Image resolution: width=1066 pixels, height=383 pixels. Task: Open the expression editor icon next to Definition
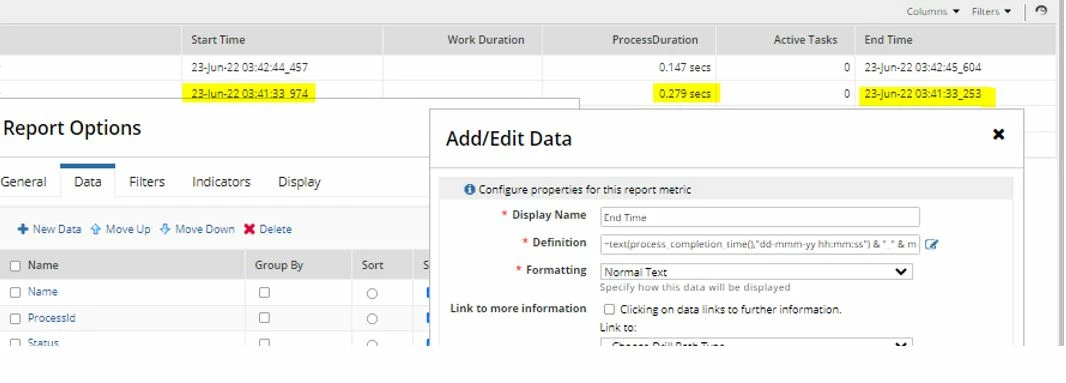coord(931,244)
